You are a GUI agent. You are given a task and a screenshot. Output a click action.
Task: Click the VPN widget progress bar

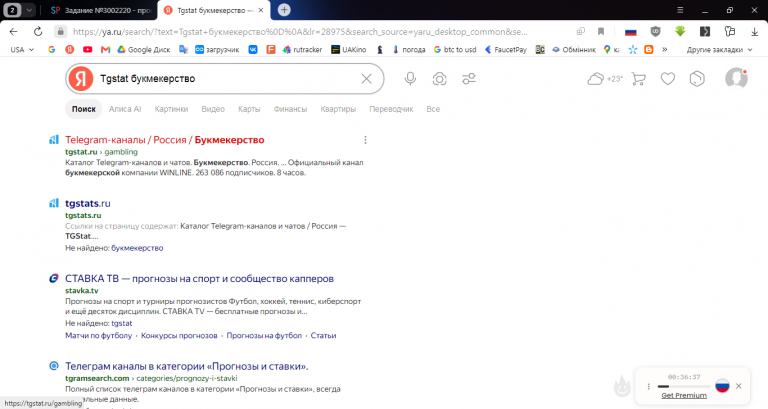tap(683, 386)
